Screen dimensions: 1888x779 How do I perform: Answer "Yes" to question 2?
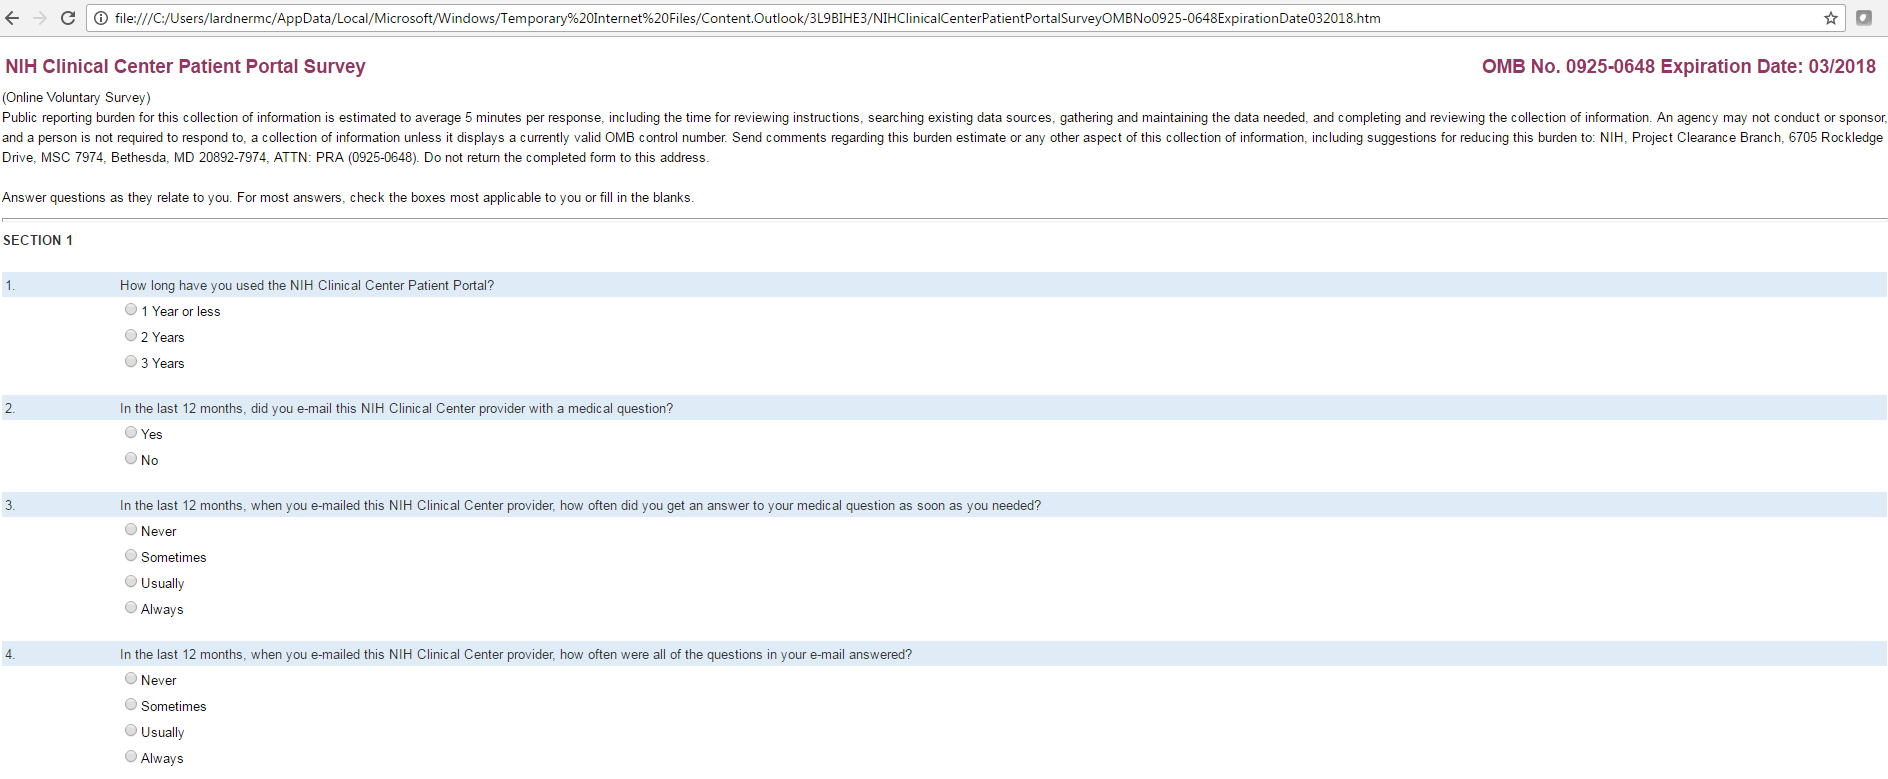click(131, 433)
